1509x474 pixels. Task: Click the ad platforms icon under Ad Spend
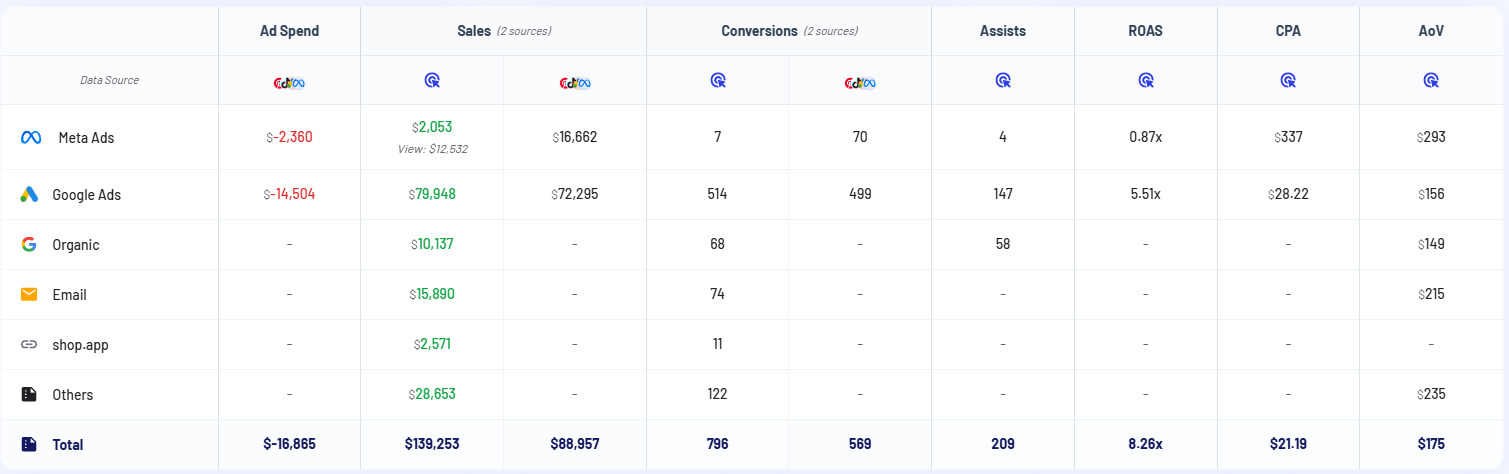pos(289,81)
